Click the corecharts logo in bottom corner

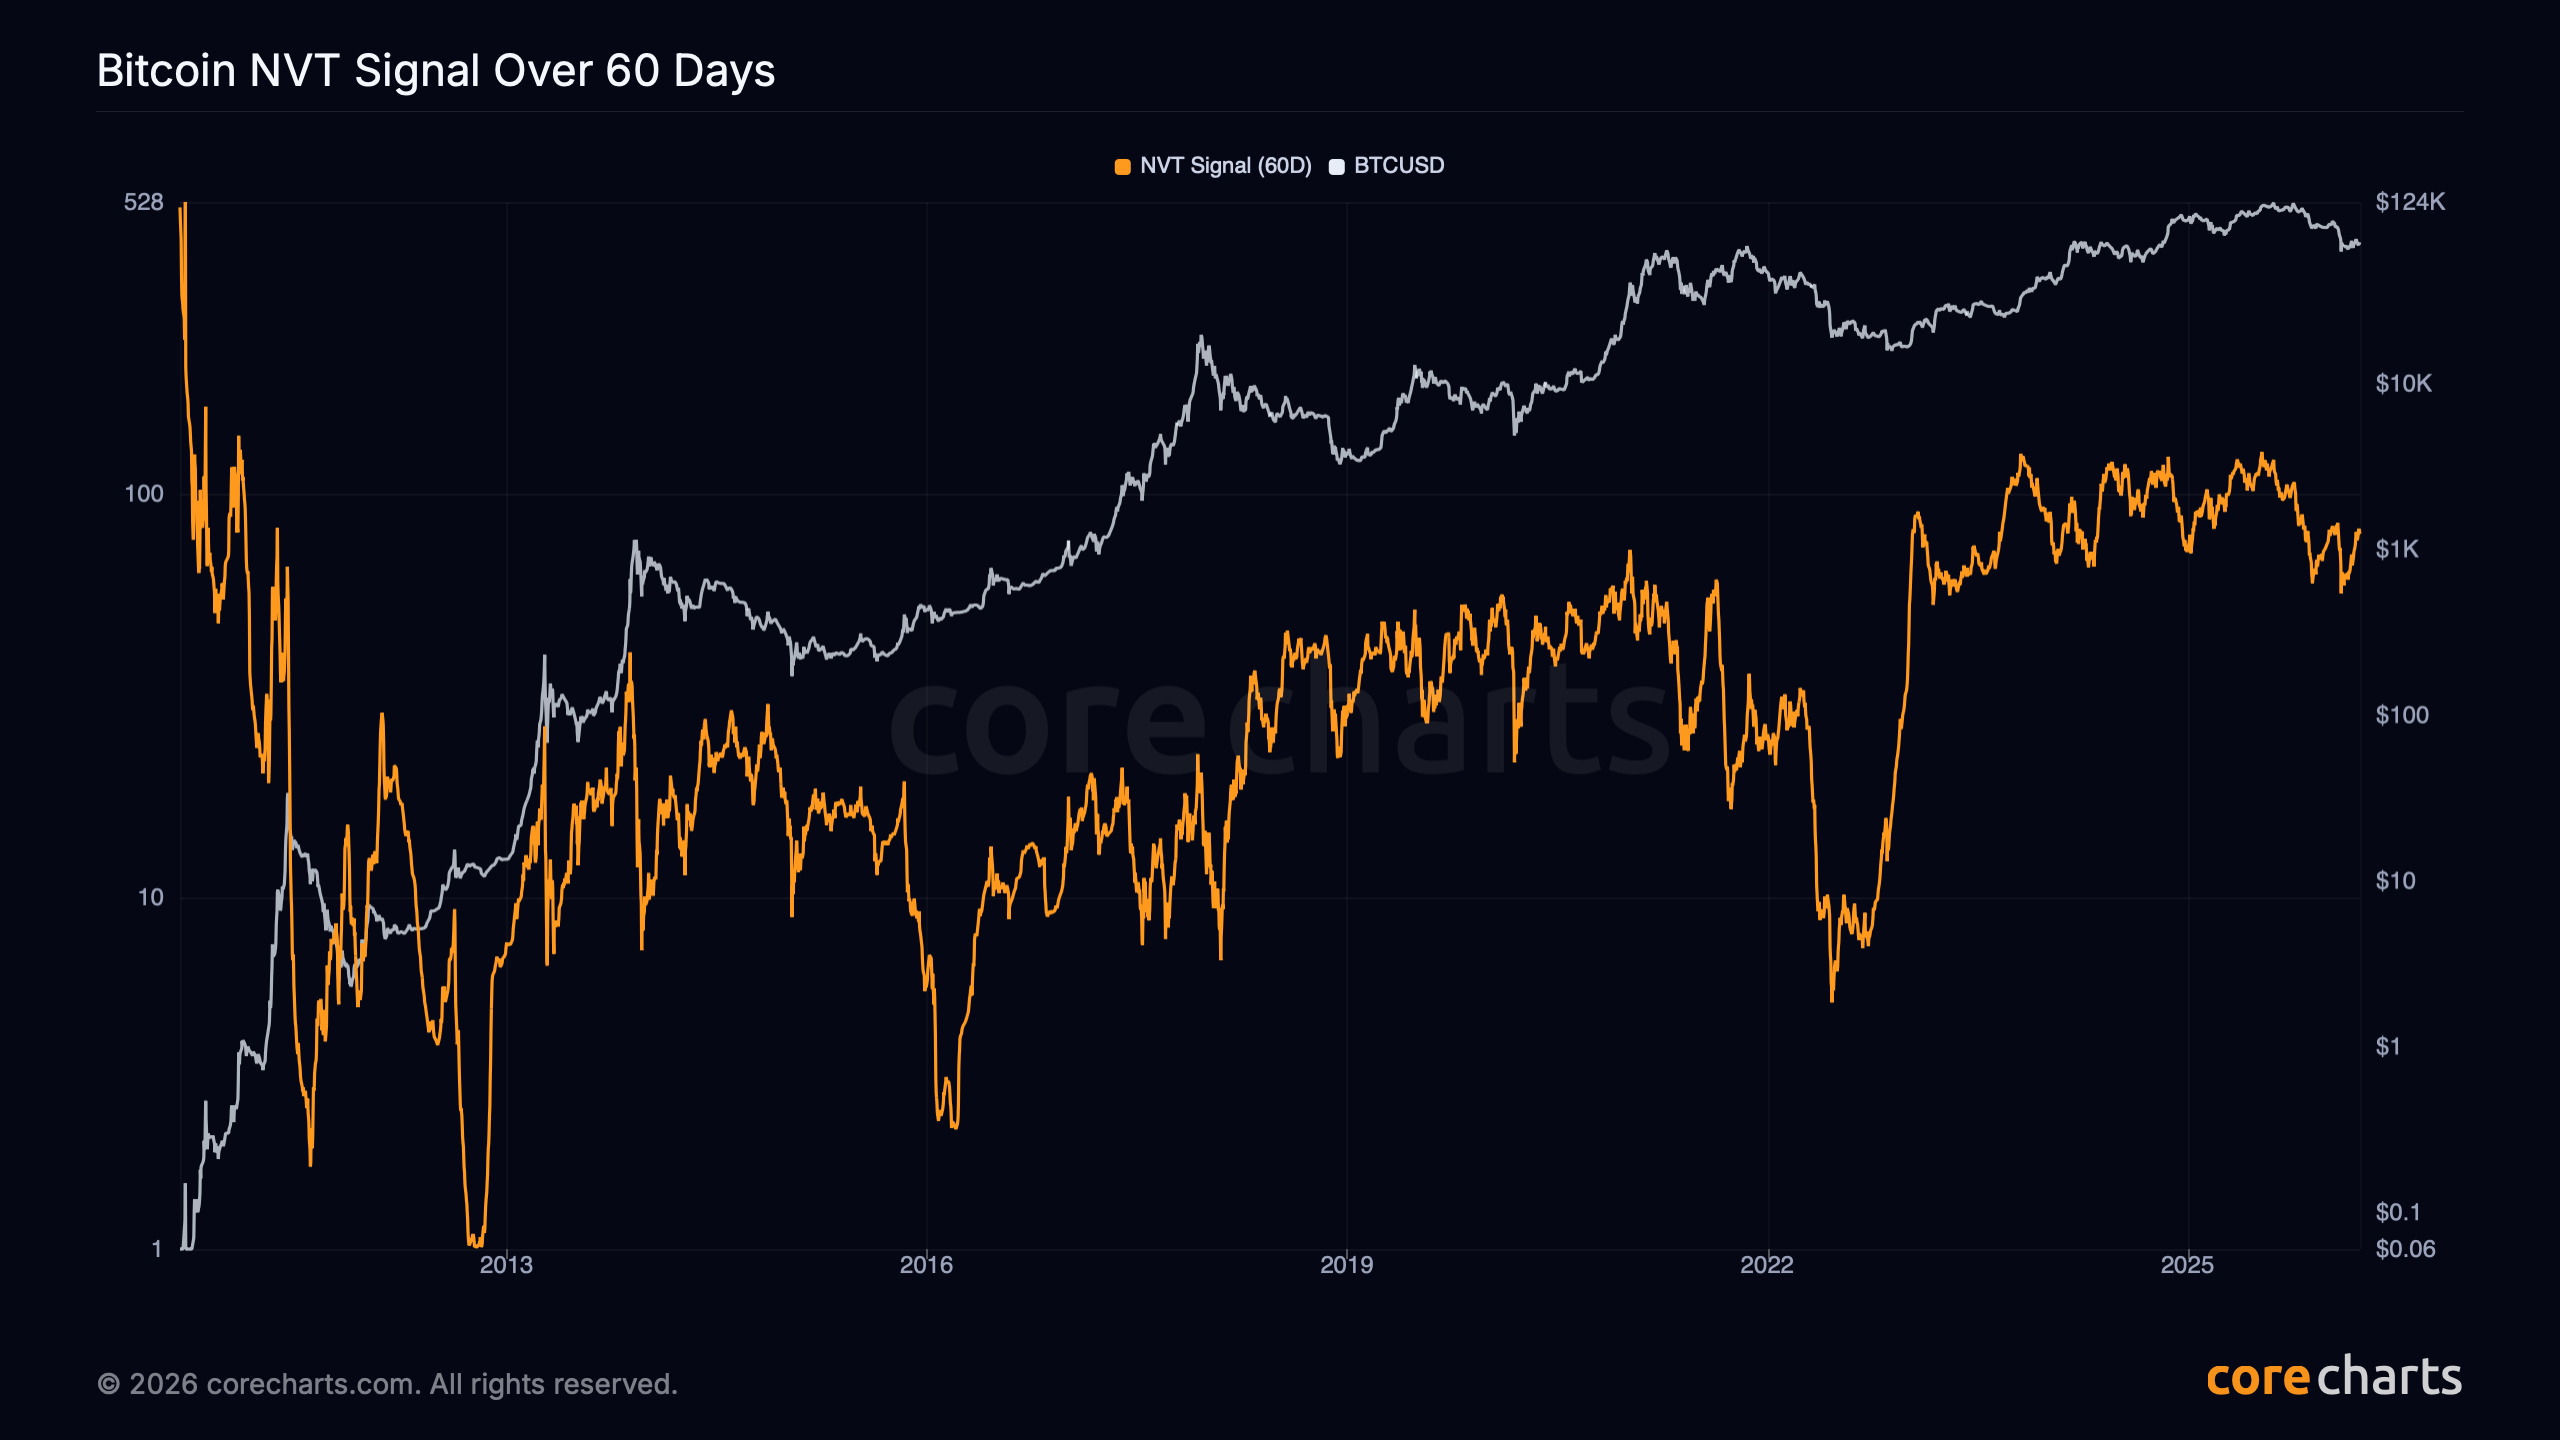pos(2333,1378)
